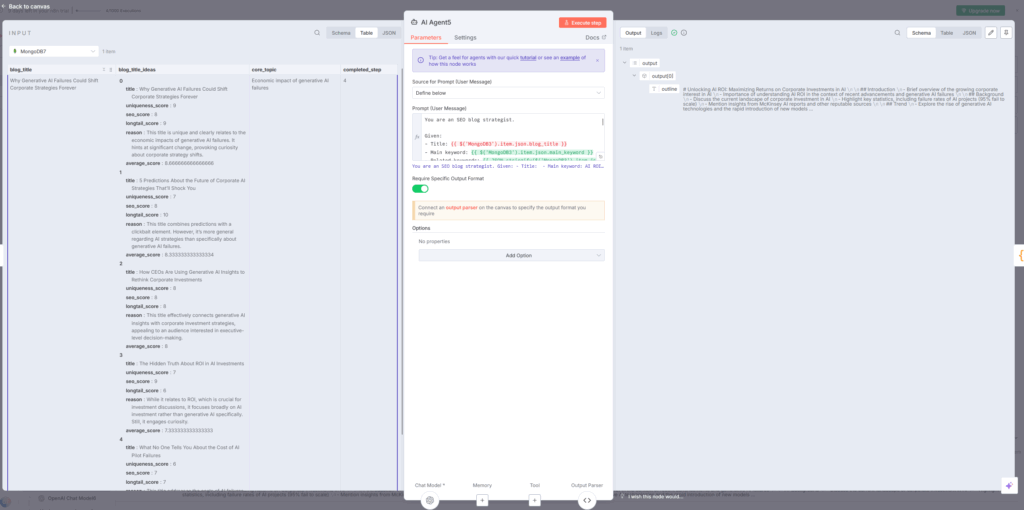Dismiss the agents tip banner
Screen dimensions: 1024x510
(599, 61)
